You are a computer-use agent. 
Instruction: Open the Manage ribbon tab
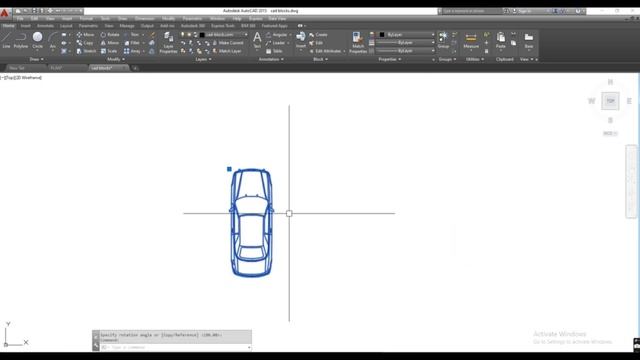(x=127, y=26)
